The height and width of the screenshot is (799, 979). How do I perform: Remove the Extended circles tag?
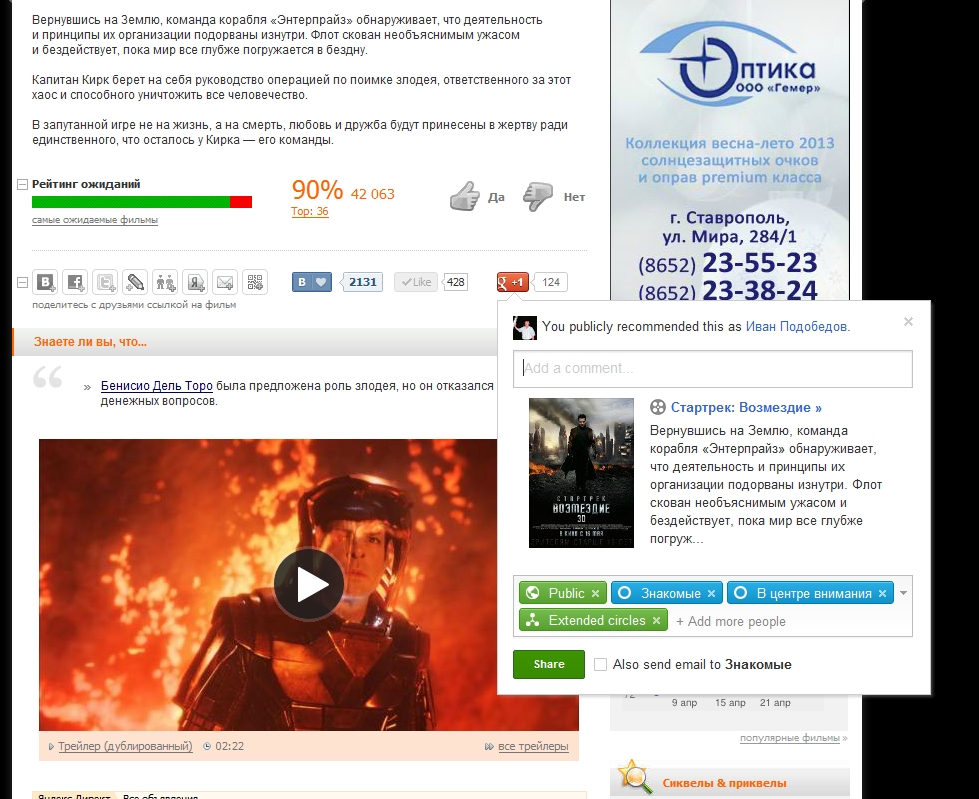coord(656,620)
